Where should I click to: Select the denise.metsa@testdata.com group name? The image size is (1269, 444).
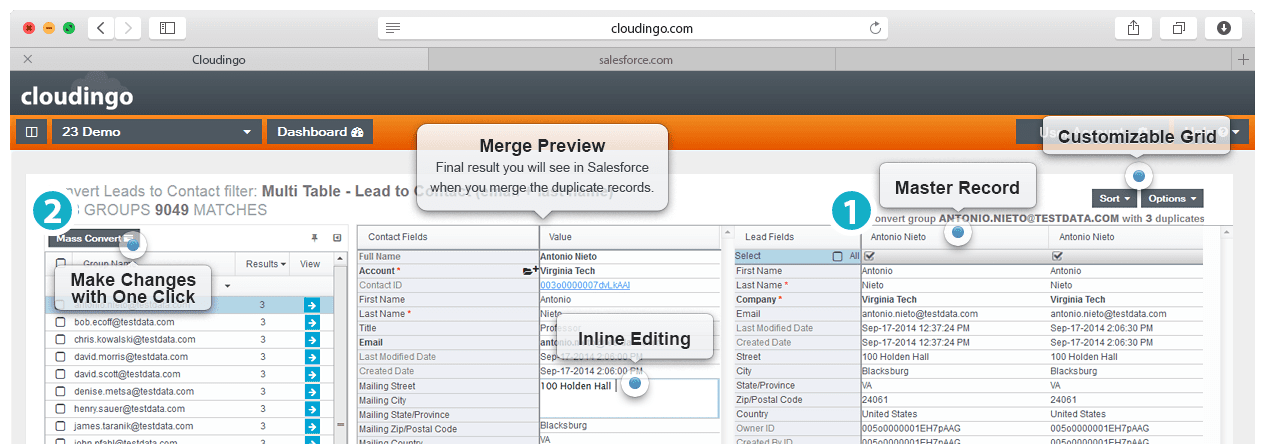click(x=135, y=391)
